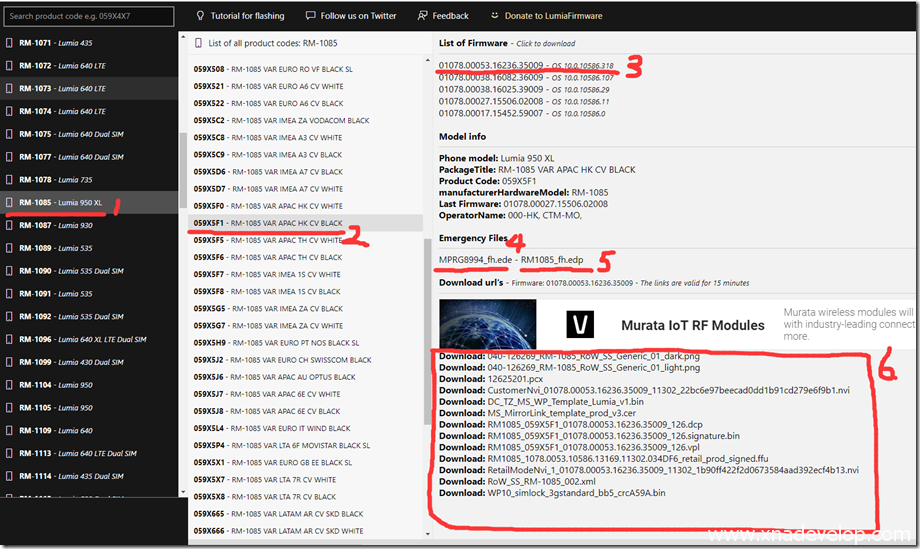Click the phone icon beside RM-1104 Lumia 950
The image size is (920, 549).
point(10,385)
